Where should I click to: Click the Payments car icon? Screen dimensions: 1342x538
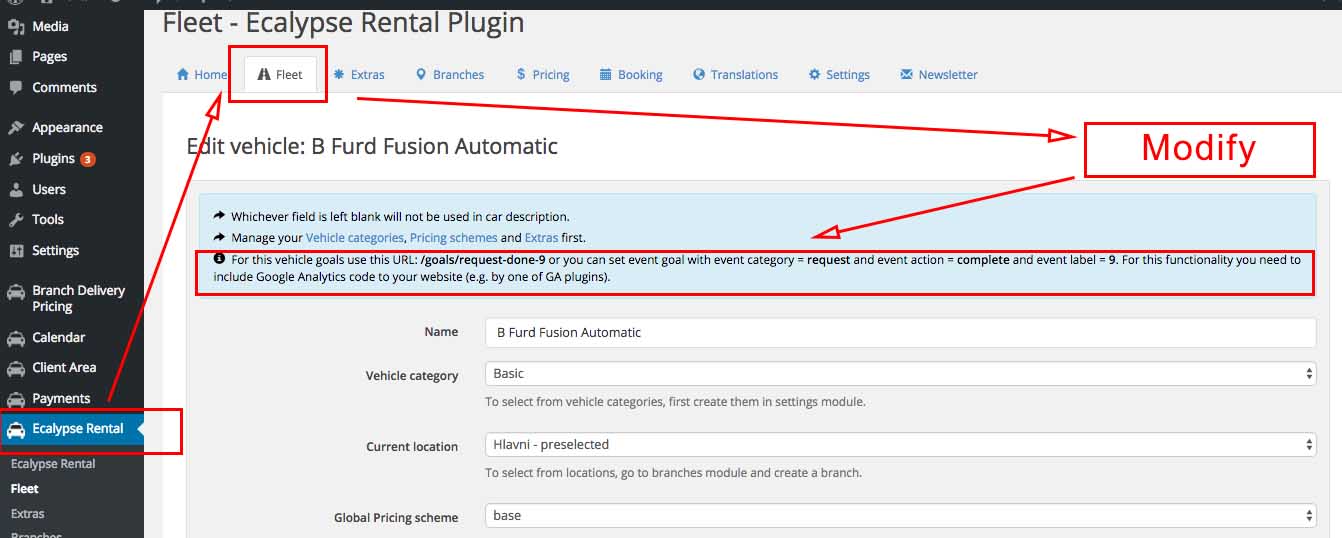16,399
